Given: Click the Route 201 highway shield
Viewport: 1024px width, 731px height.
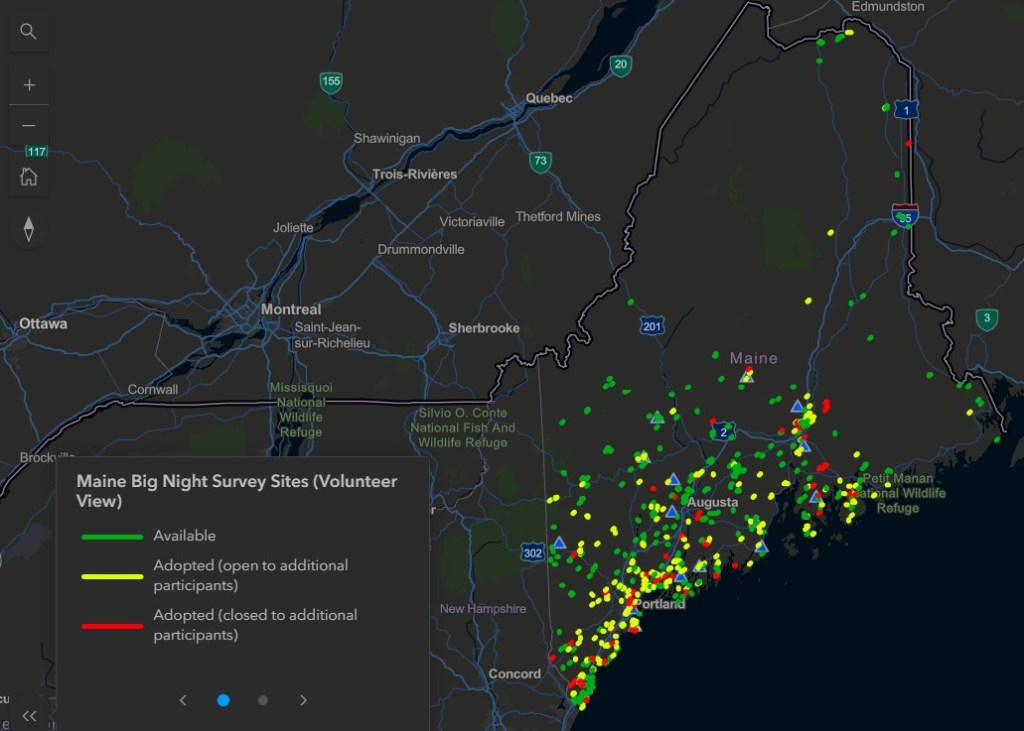Looking at the screenshot, I should (x=652, y=325).
